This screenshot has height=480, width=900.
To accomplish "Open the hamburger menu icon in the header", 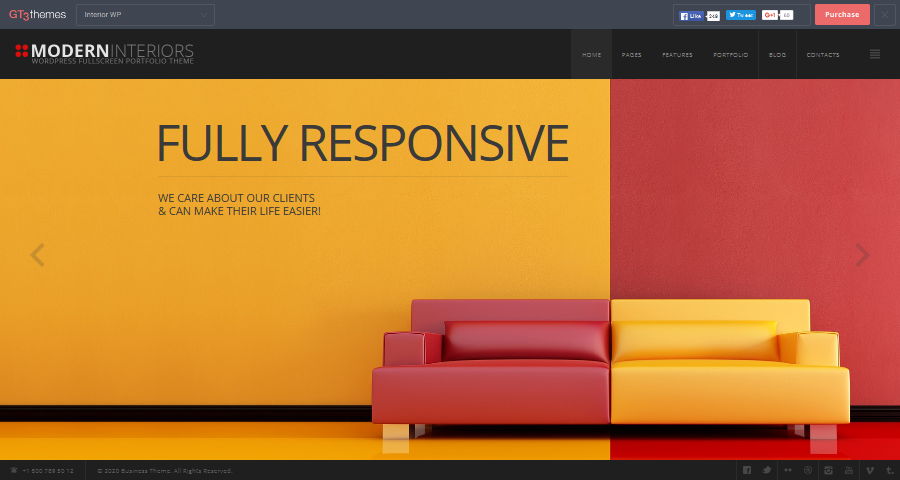I will point(875,54).
